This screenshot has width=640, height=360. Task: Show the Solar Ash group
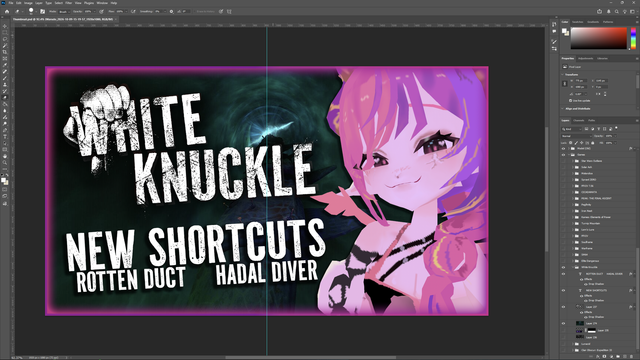(563, 167)
